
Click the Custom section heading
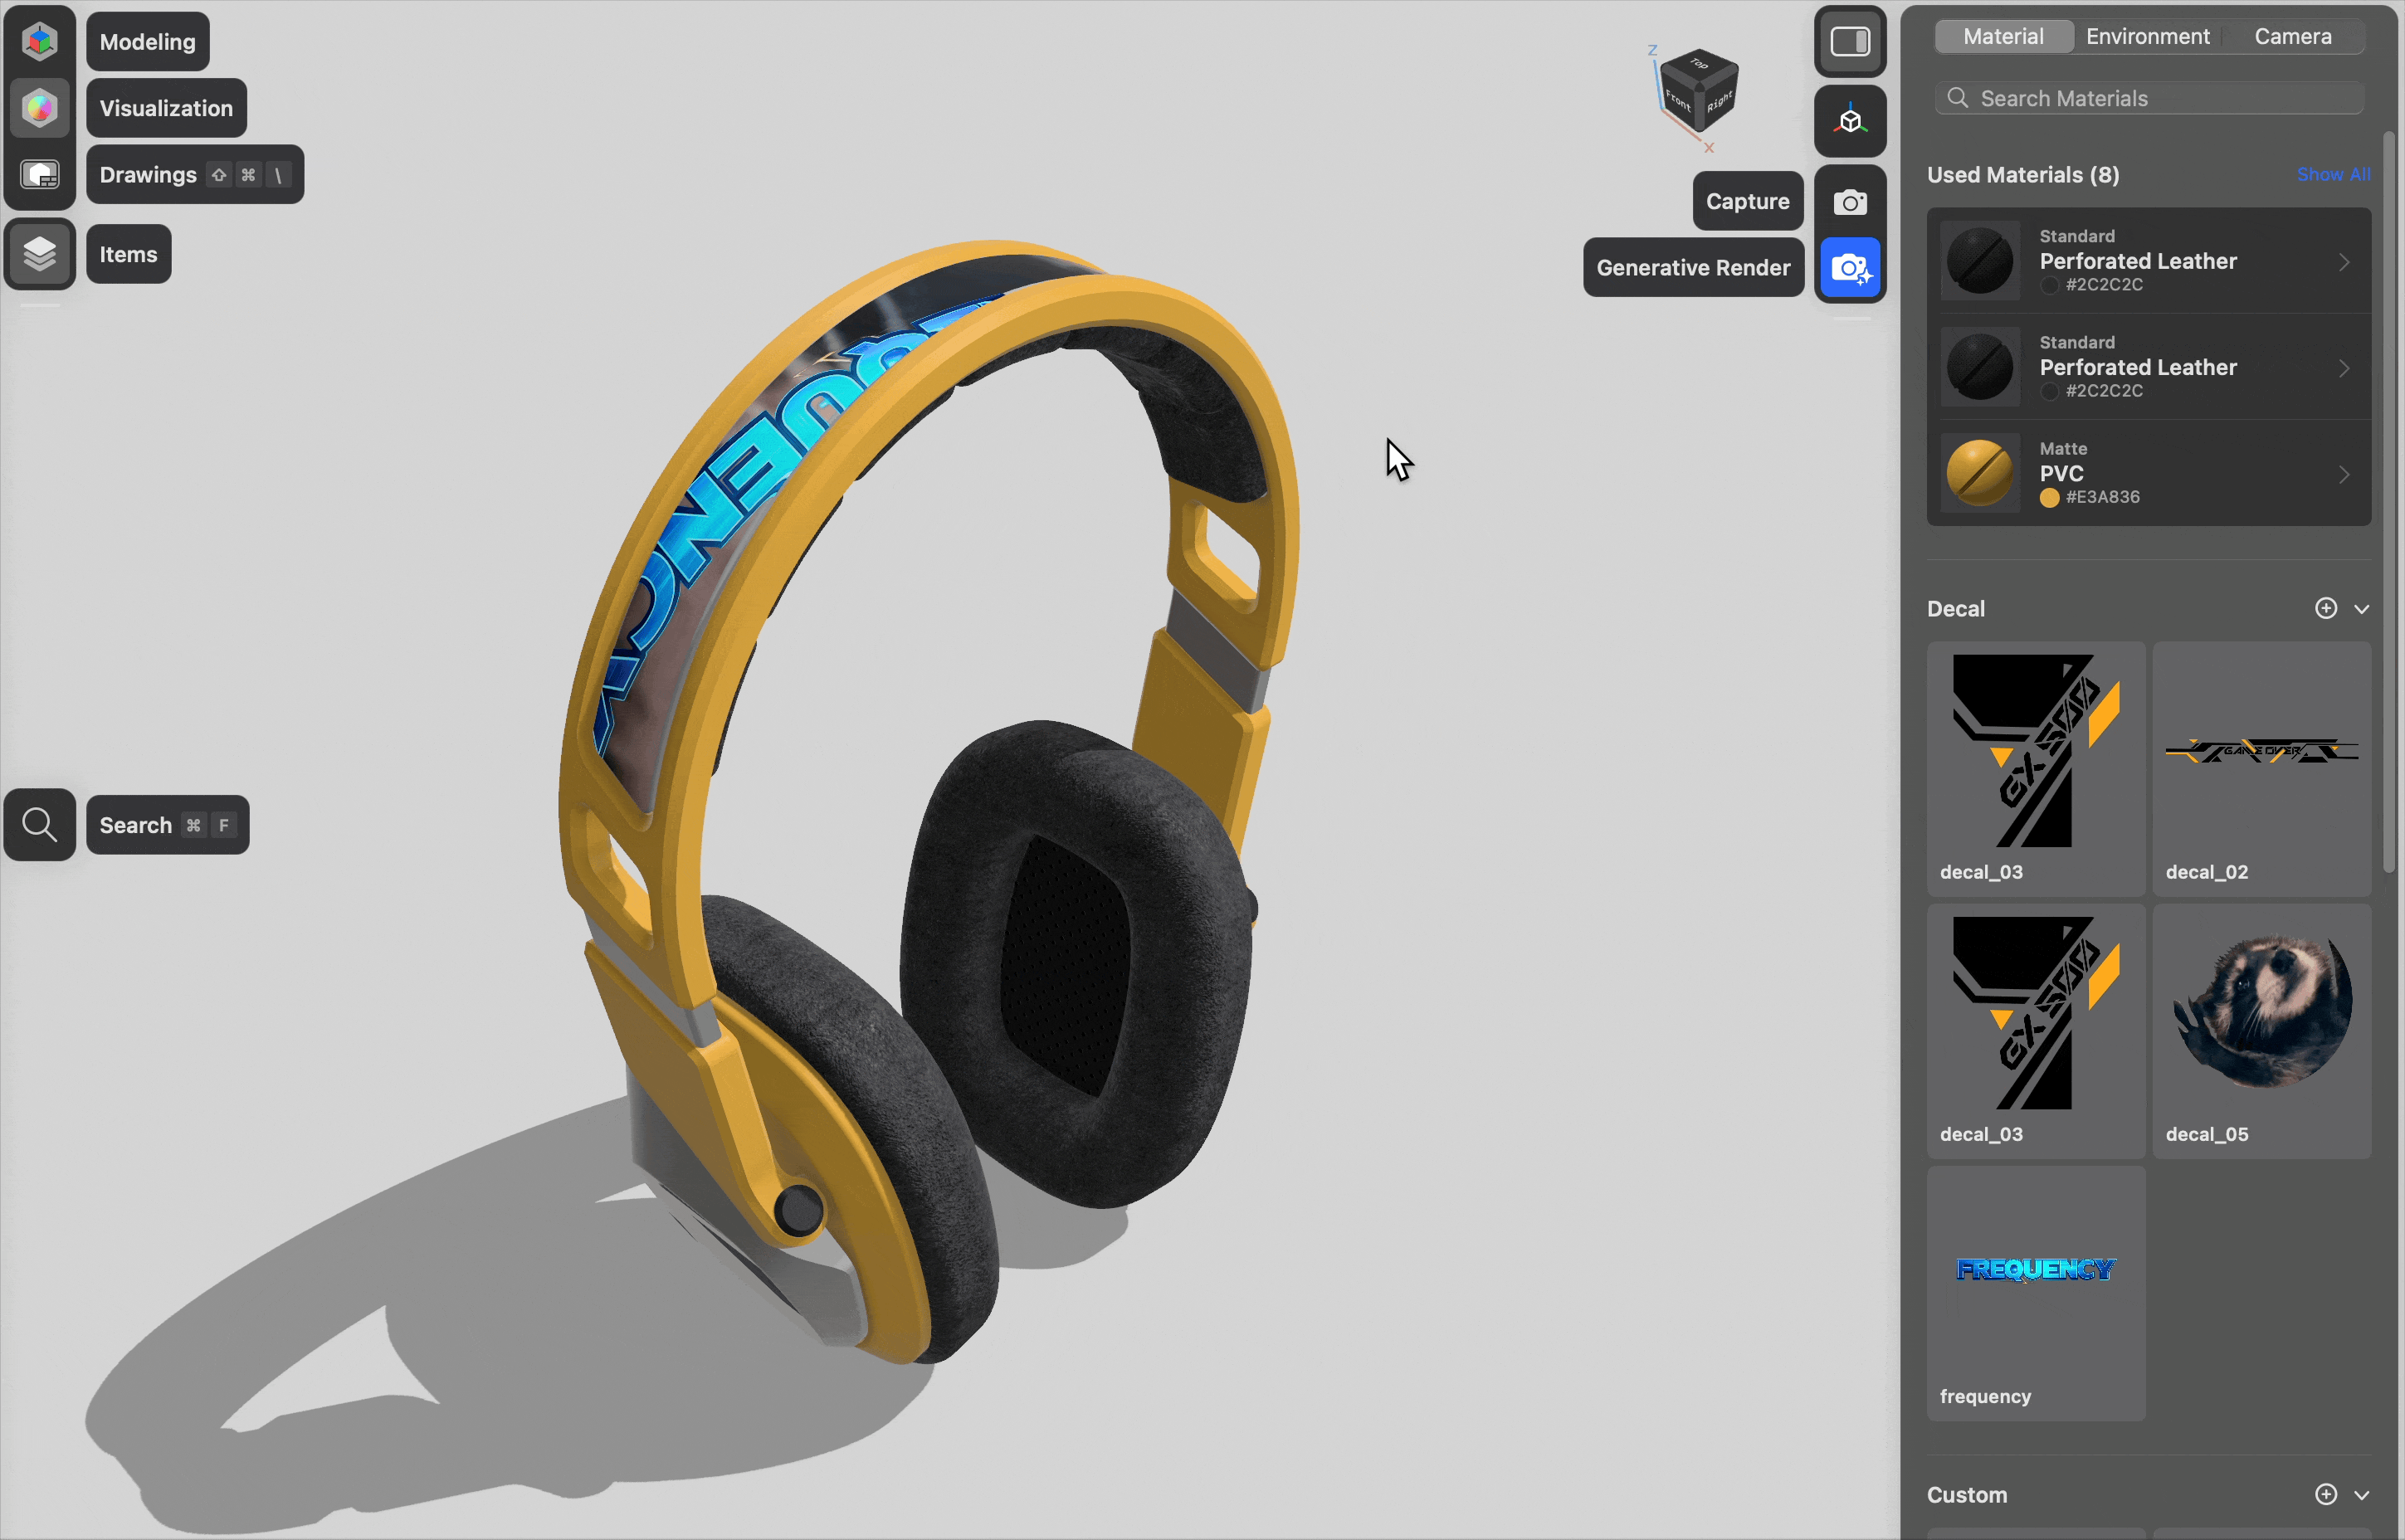(1966, 1495)
